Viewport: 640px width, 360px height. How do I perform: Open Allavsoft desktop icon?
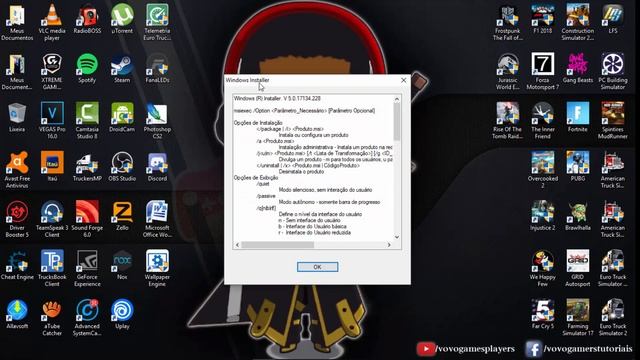click(x=17, y=314)
